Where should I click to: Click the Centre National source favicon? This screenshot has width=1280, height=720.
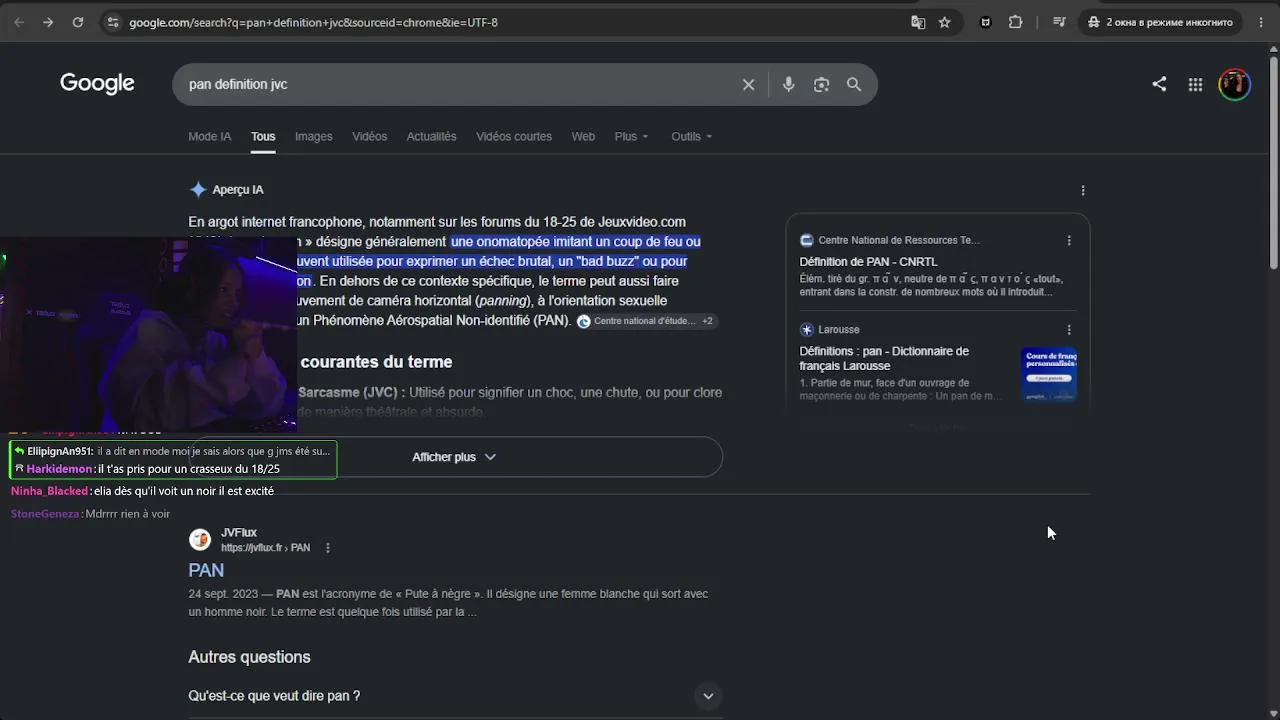(x=807, y=240)
